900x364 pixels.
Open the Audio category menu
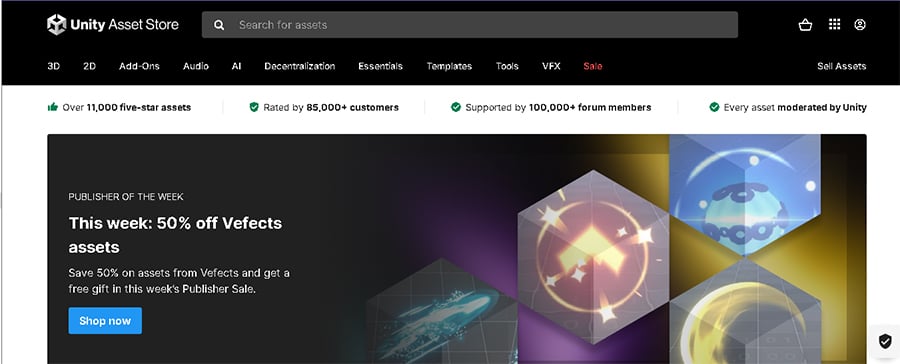[x=196, y=66]
